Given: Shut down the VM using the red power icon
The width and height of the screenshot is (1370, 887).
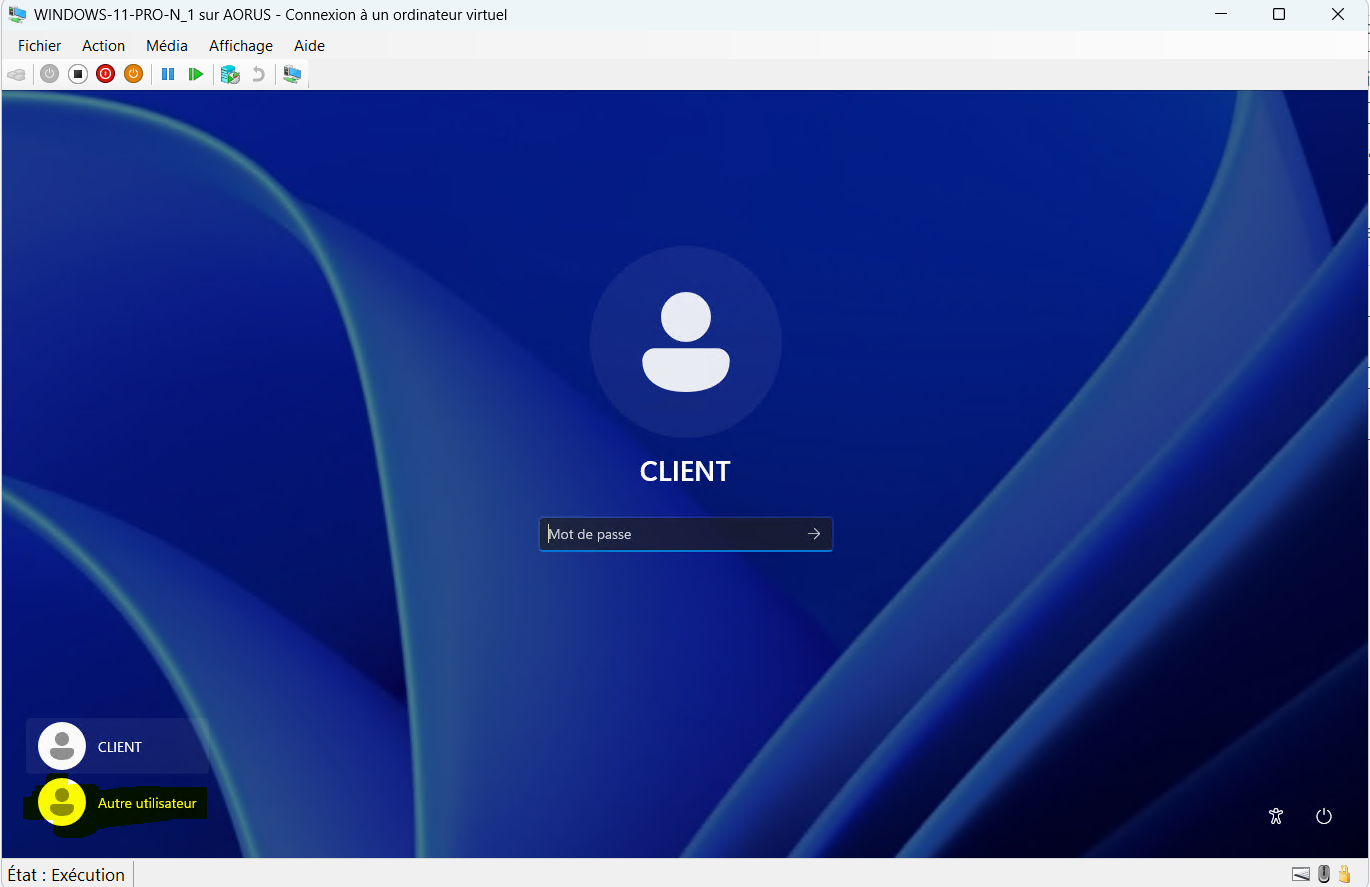Looking at the screenshot, I should click(105, 74).
